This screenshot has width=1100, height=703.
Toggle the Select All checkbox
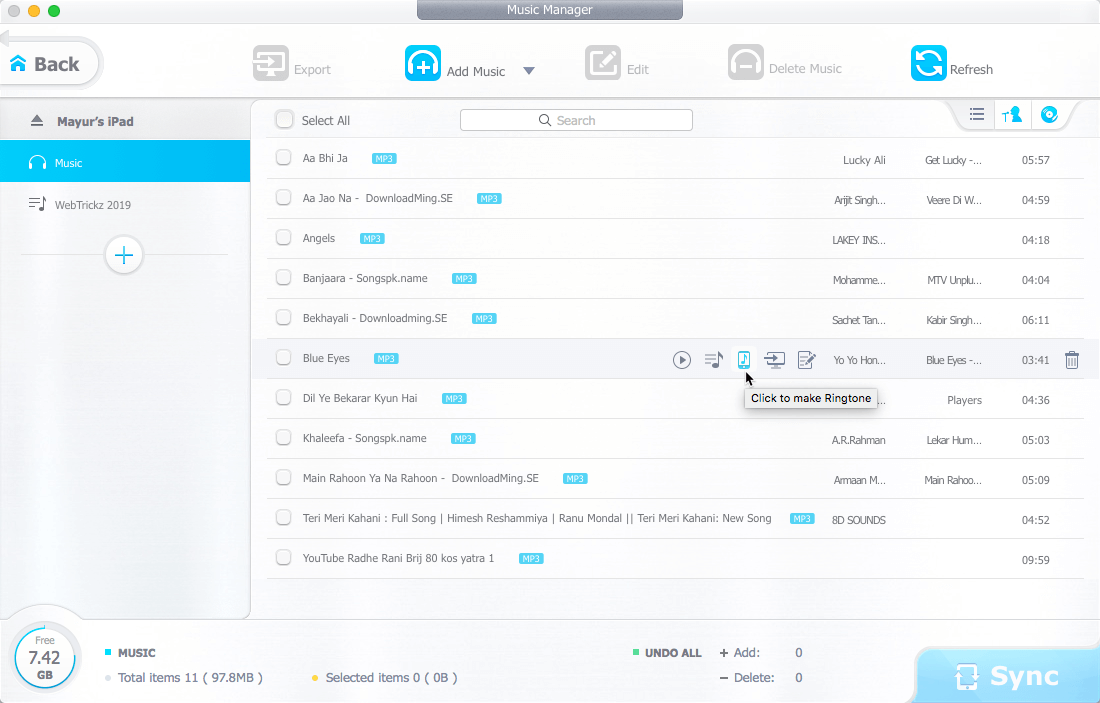(284, 120)
